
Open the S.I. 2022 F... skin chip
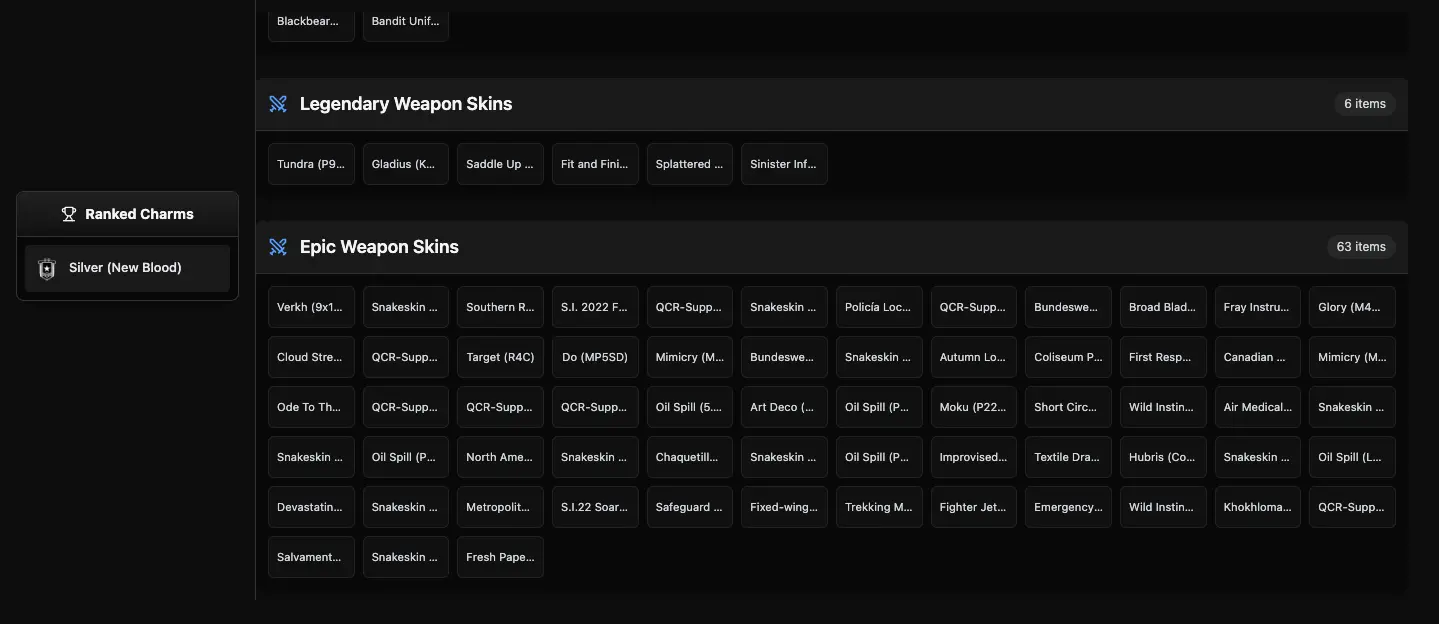595,307
